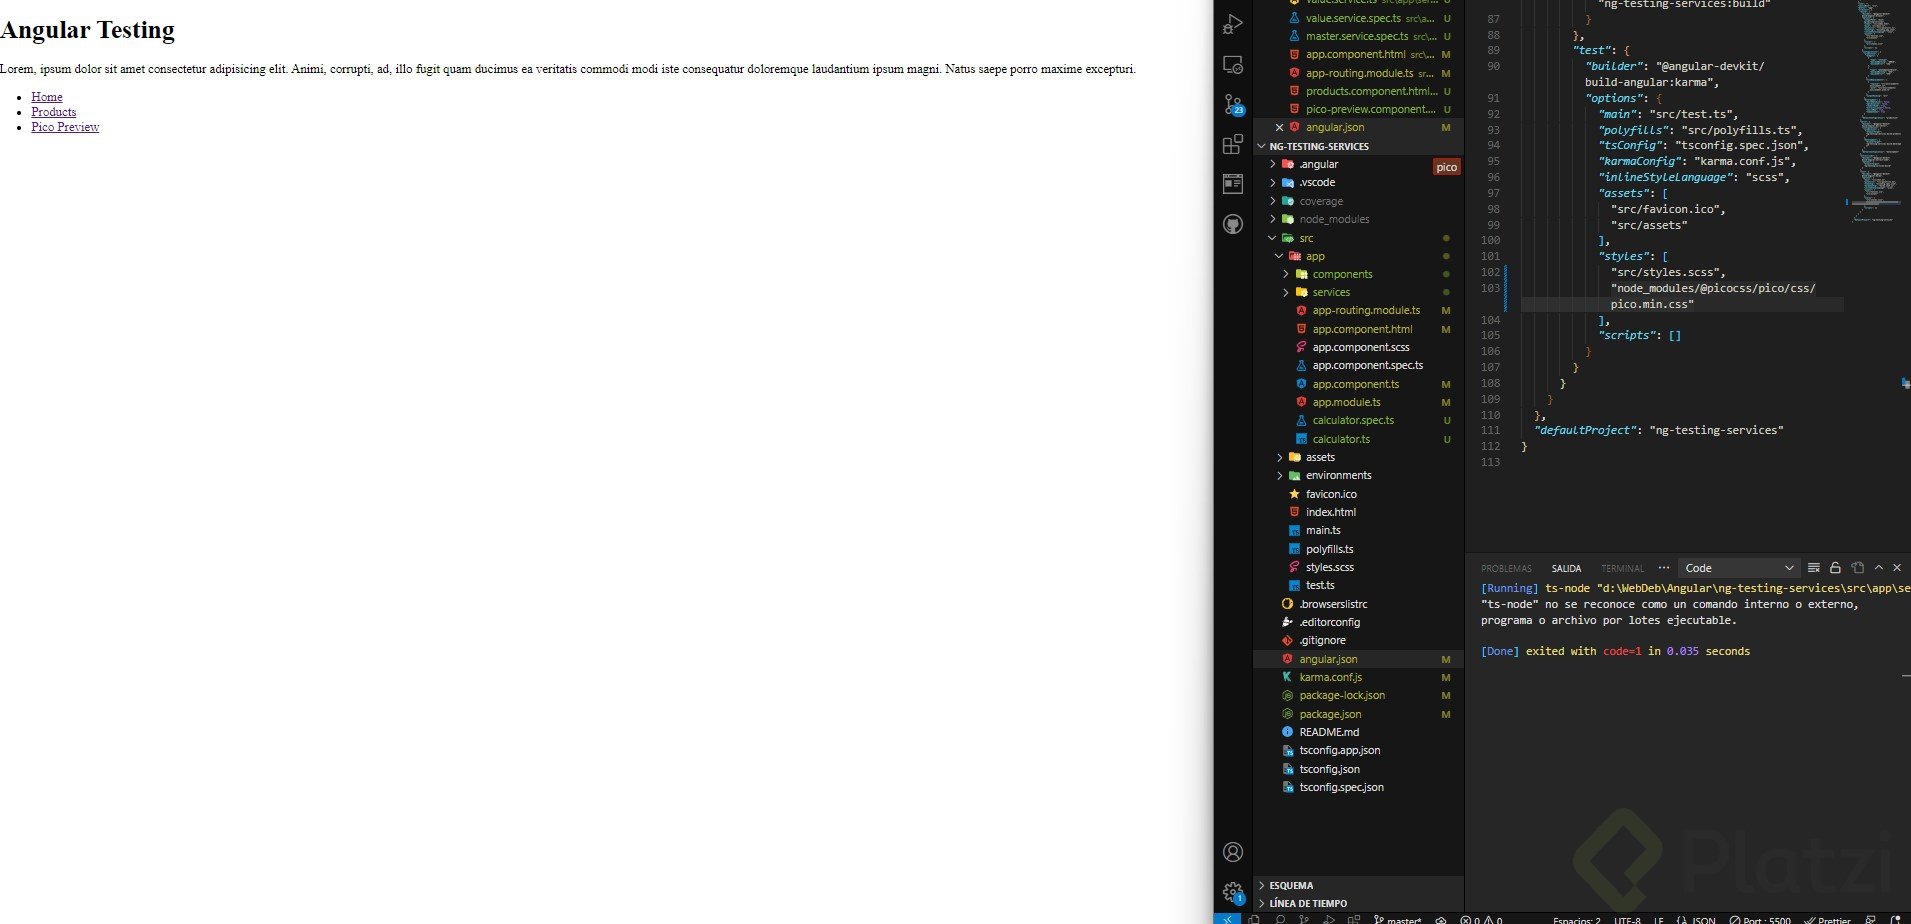
Task: Click the Pico Preview link
Action: pyautogui.click(x=65, y=127)
